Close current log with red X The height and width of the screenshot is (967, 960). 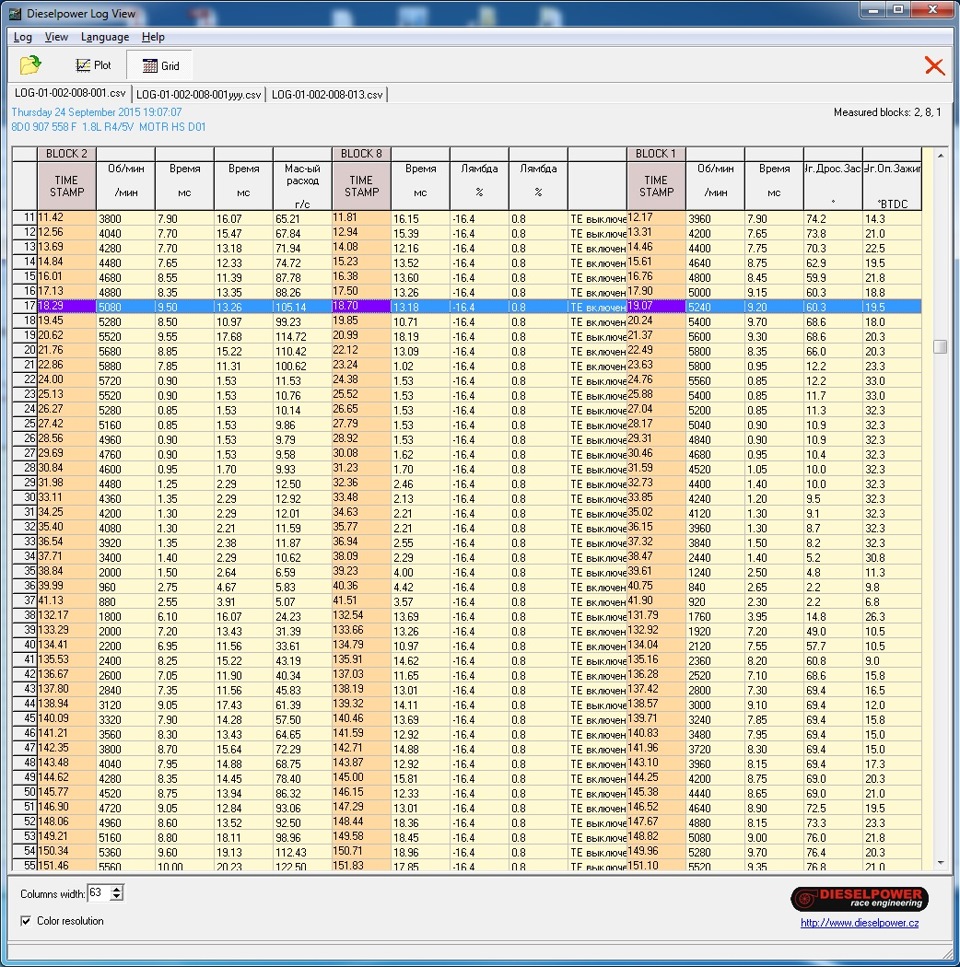tap(934, 65)
